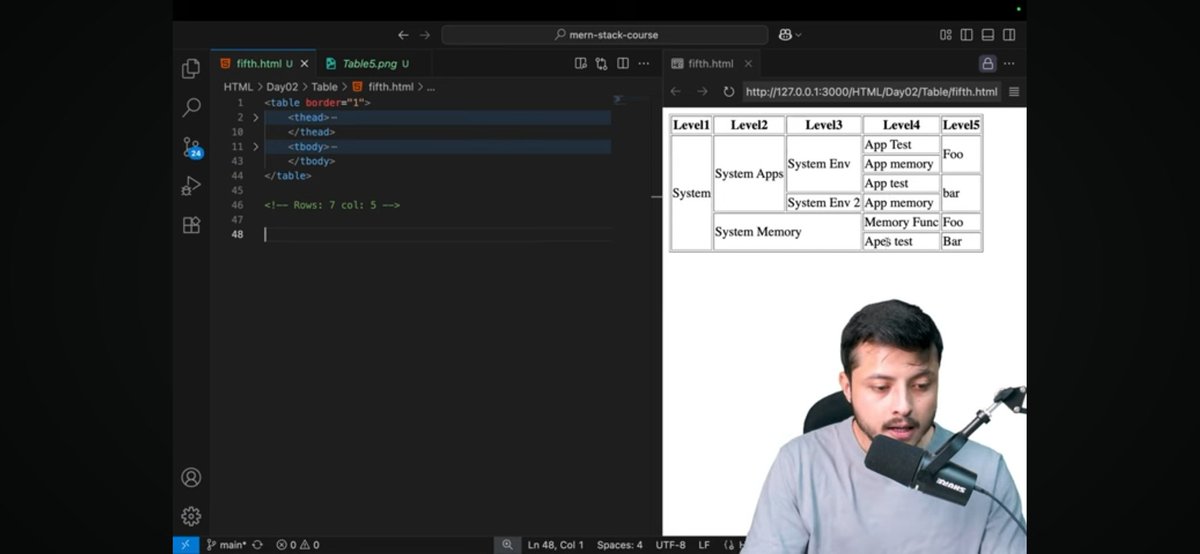Open the Accounts menu icon
This screenshot has height=554, width=1200.
pyautogui.click(x=191, y=477)
